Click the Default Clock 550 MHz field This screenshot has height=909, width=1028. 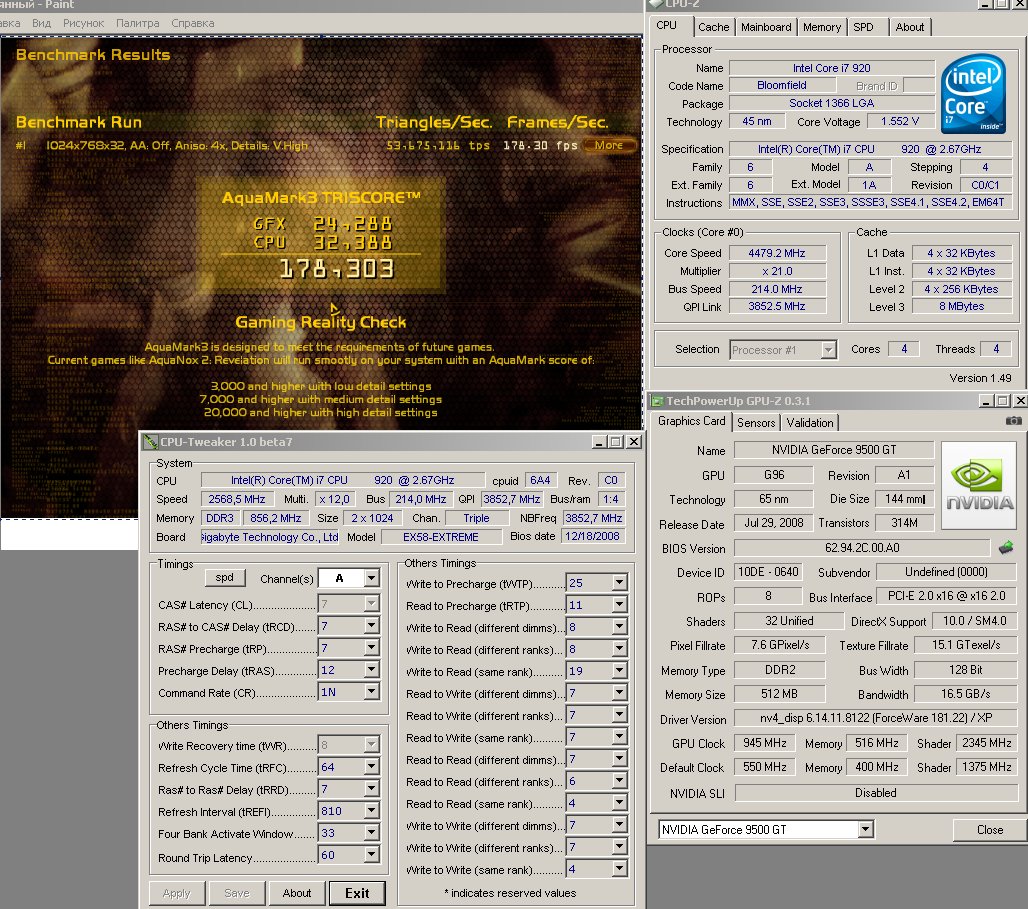click(x=764, y=767)
